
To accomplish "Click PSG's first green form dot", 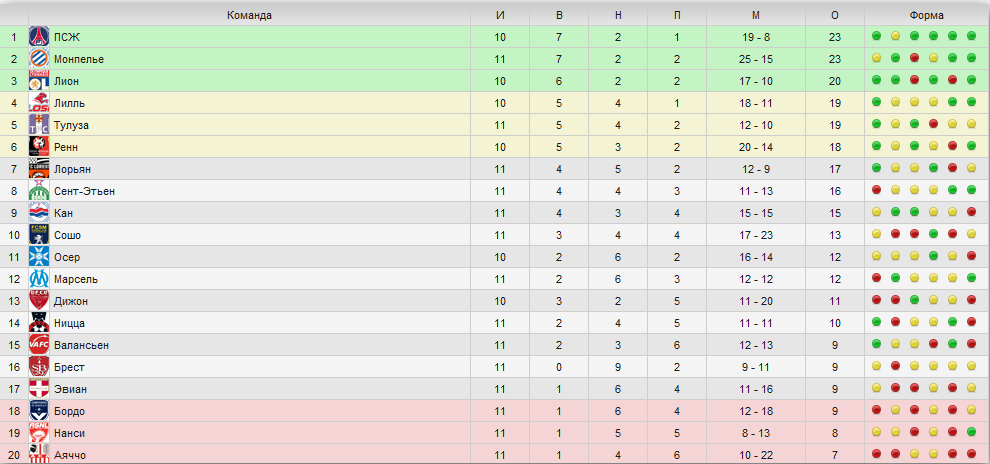I will tap(876, 36).
